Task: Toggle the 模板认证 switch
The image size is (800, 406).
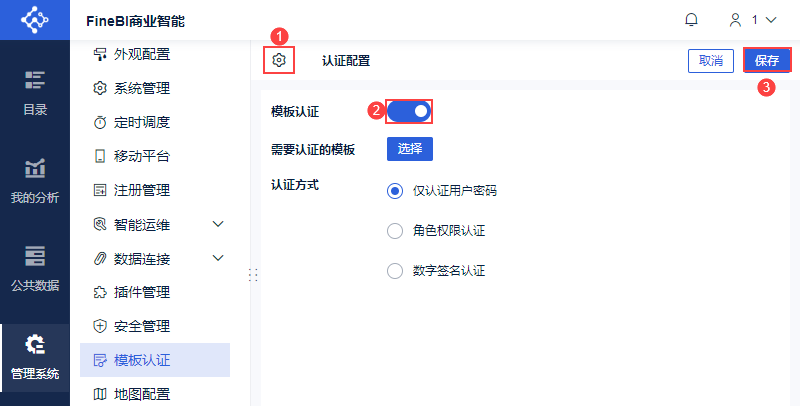Action: [410, 111]
